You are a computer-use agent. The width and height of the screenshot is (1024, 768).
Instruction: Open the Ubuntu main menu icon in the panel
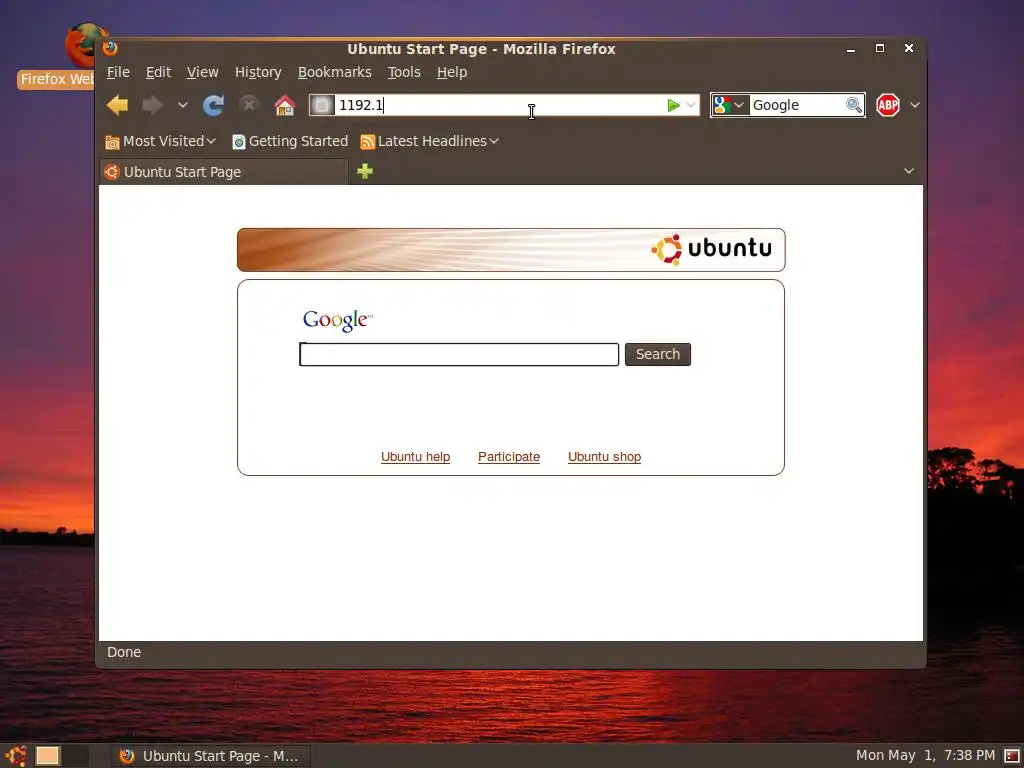coord(16,756)
